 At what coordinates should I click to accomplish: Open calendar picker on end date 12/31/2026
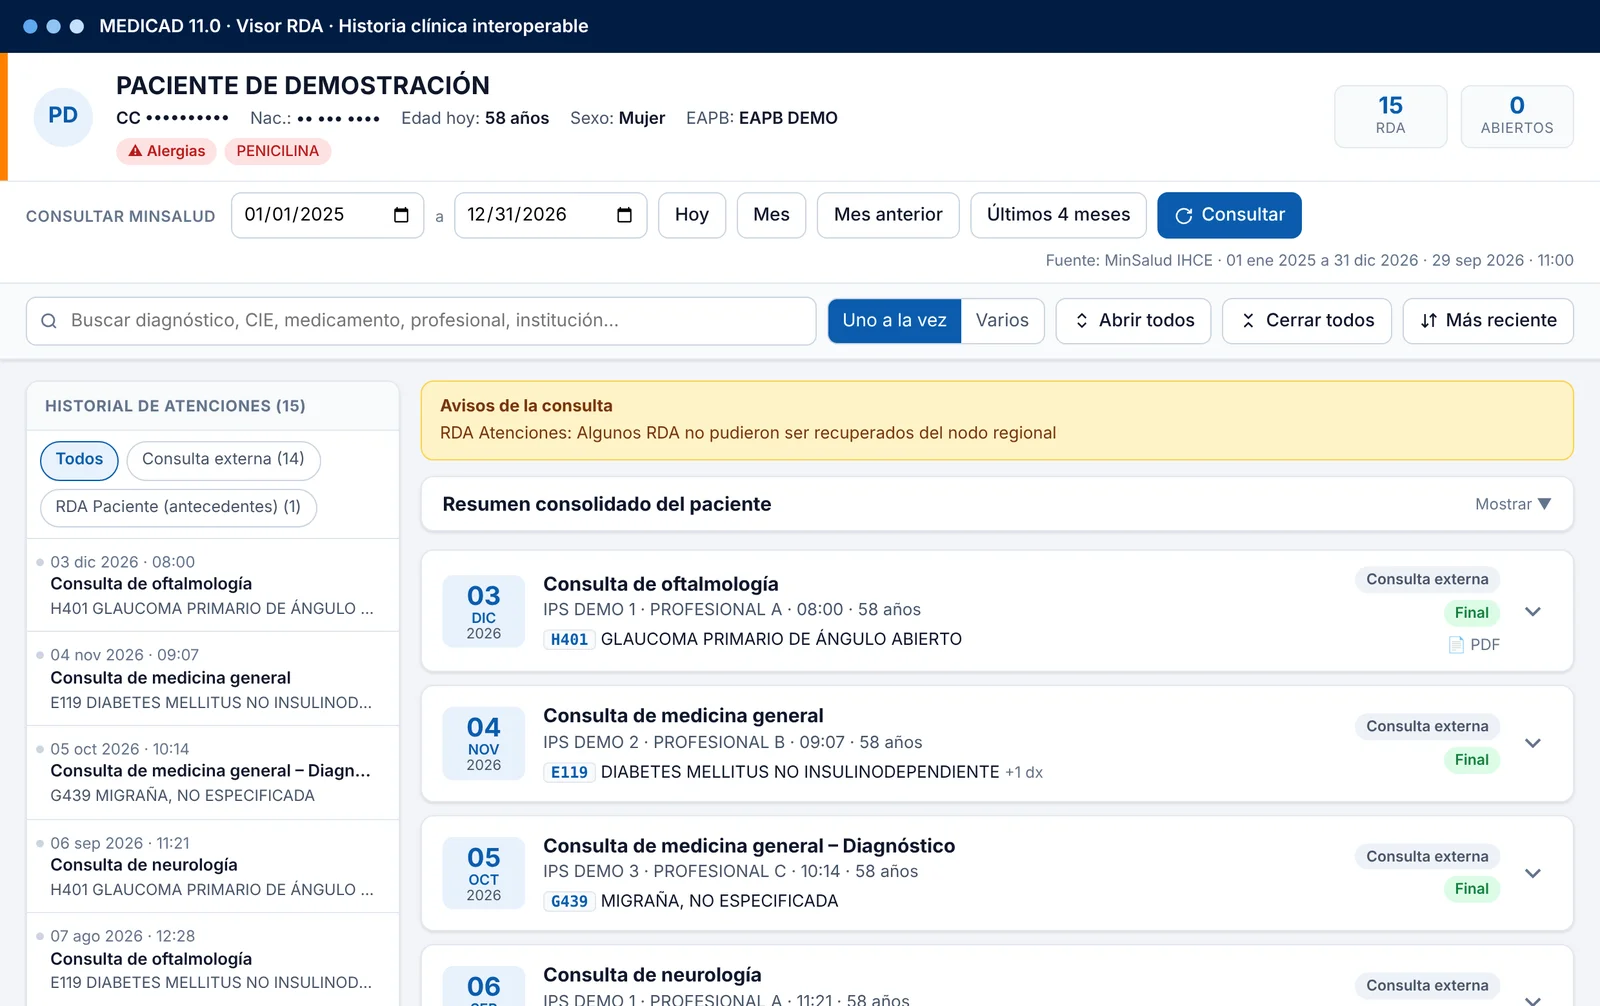(624, 215)
